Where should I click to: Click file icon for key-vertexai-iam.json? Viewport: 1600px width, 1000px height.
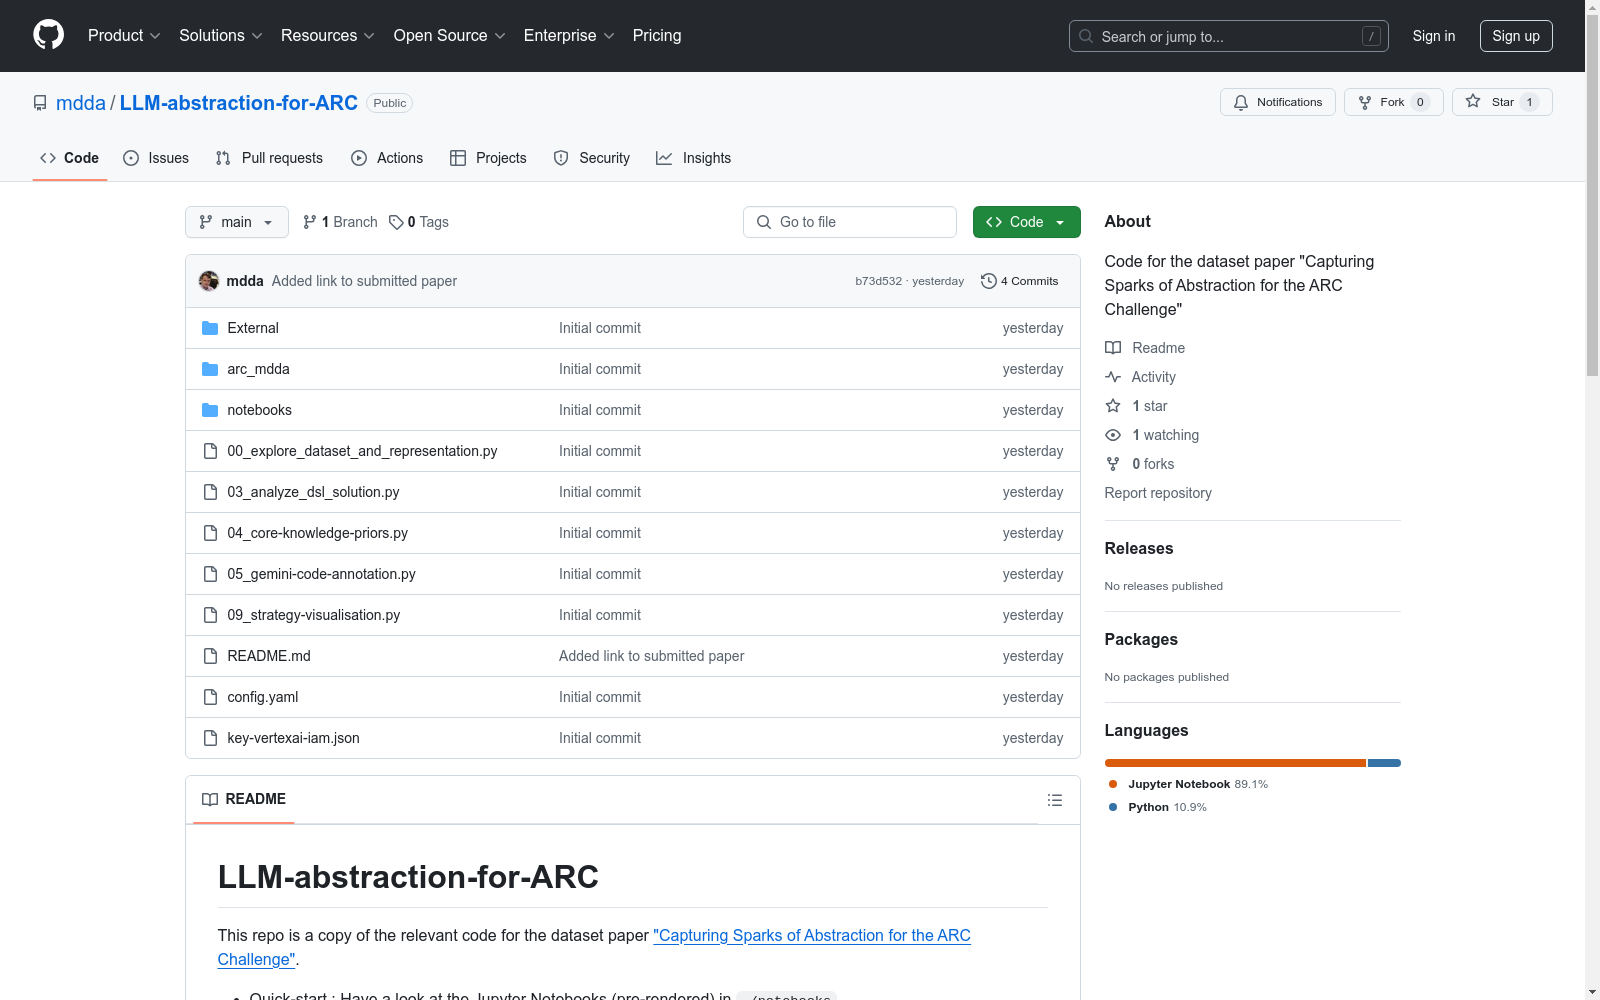210,738
